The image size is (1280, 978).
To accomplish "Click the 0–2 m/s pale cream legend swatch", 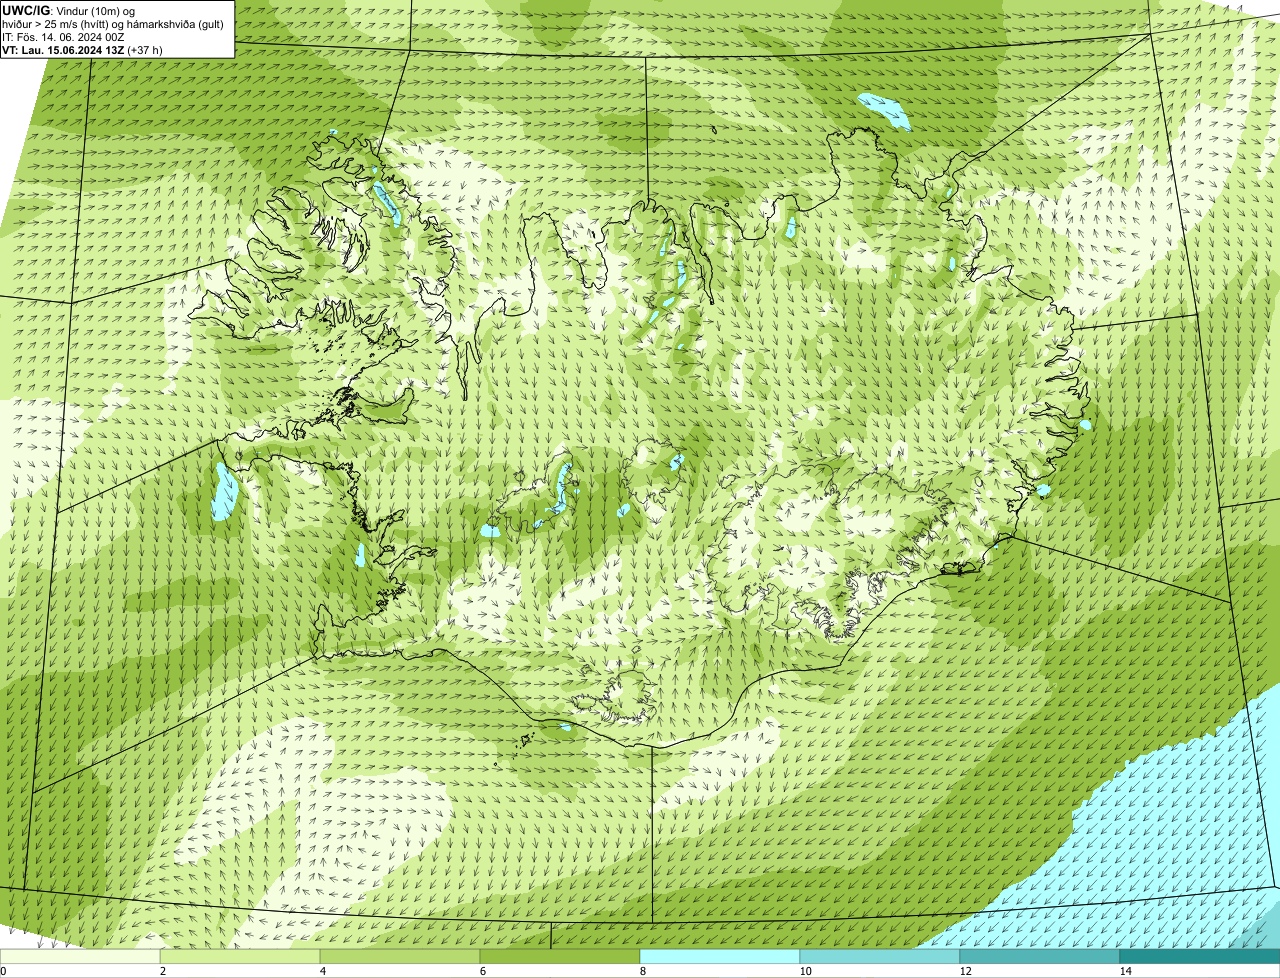I will [x=80, y=956].
